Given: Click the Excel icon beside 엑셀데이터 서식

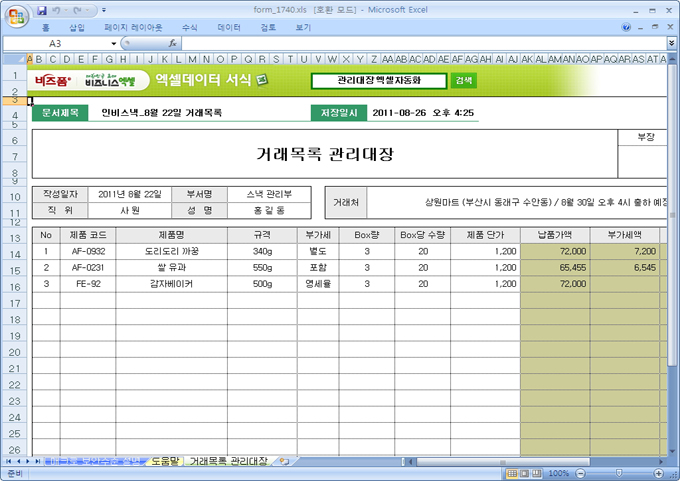Looking at the screenshot, I should [x=262, y=80].
